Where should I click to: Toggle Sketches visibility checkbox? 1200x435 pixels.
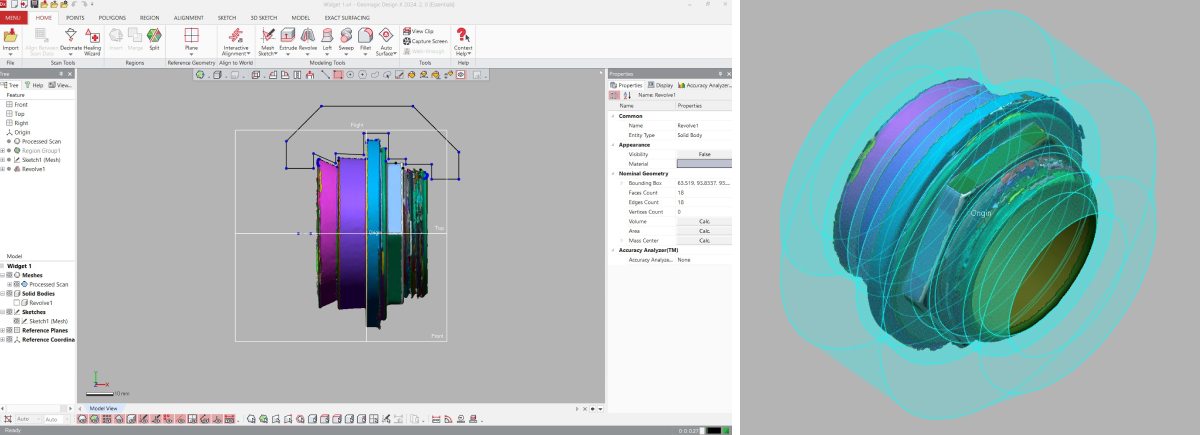pos(10,311)
